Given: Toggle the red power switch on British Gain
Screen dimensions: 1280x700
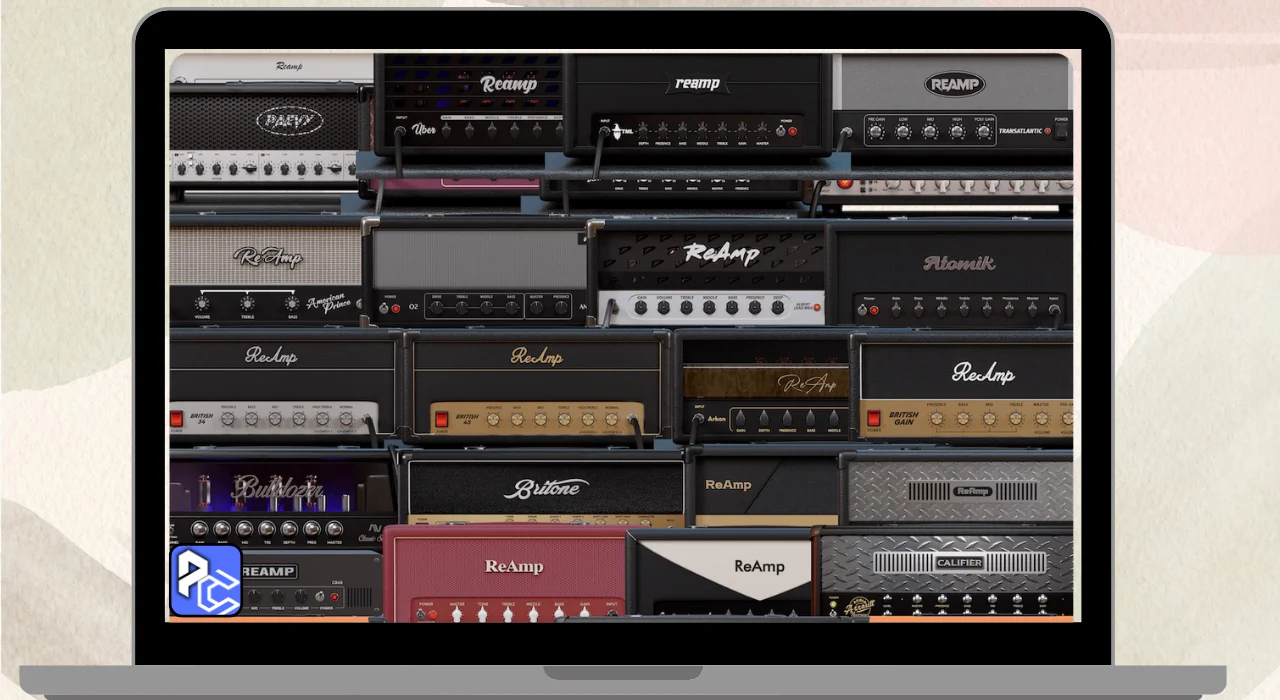Looking at the screenshot, I should tap(874, 418).
